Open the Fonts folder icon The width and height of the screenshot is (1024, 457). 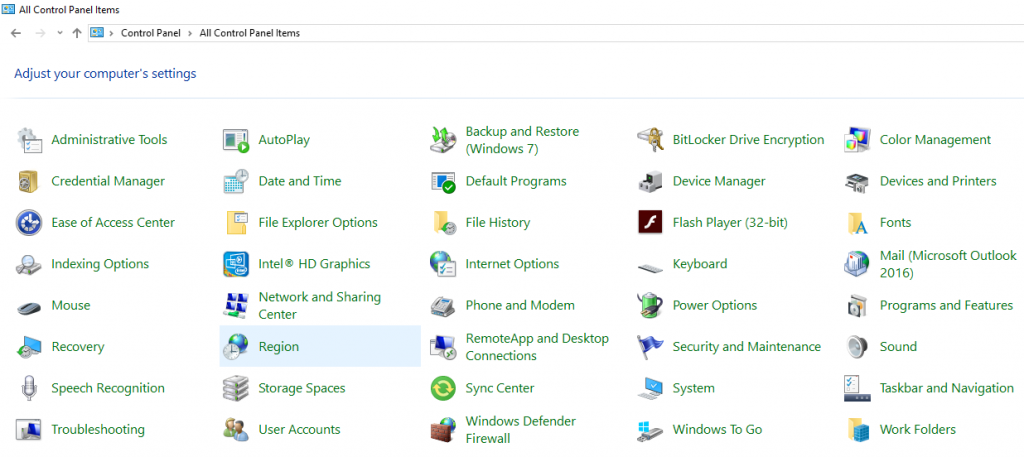[857, 223]
